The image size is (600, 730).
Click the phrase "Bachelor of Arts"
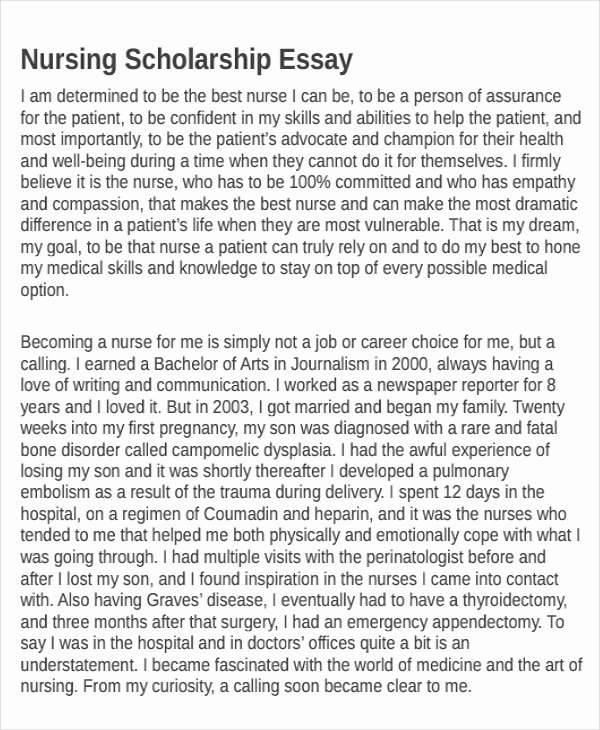click(x=205, y=364)
